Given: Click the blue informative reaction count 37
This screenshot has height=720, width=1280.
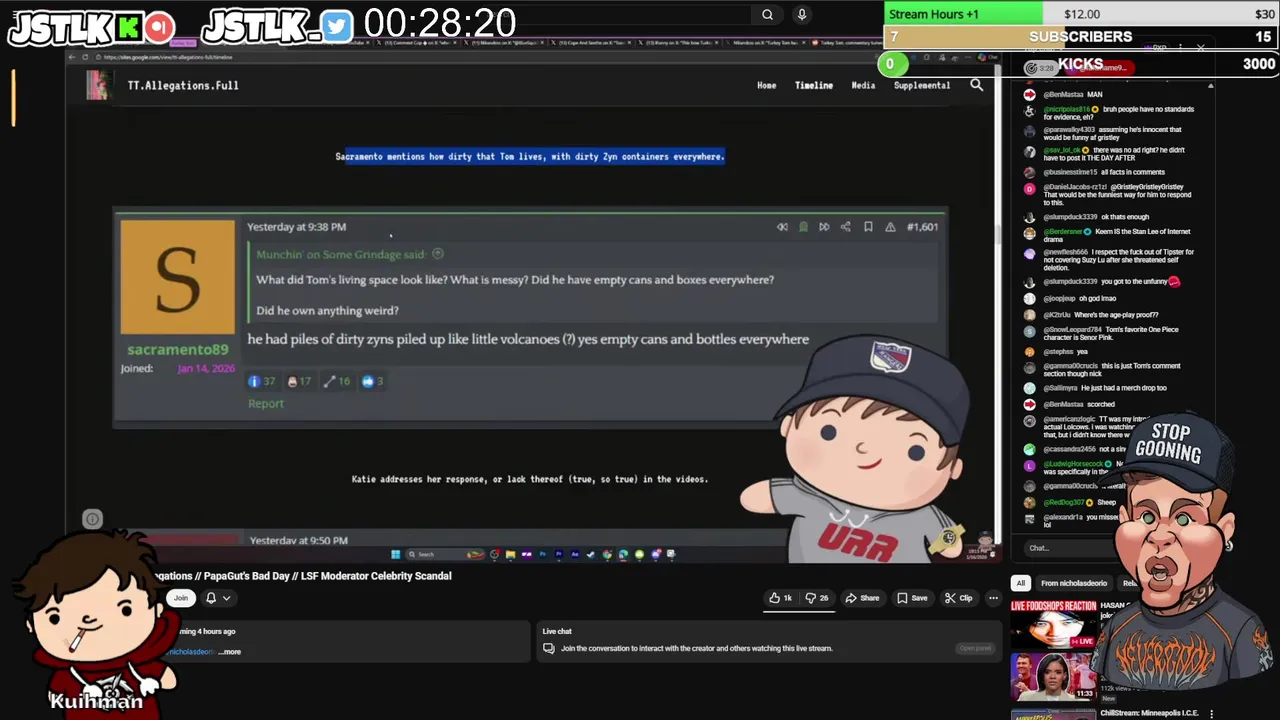Looking at the screenshot, I should point(261,381).
